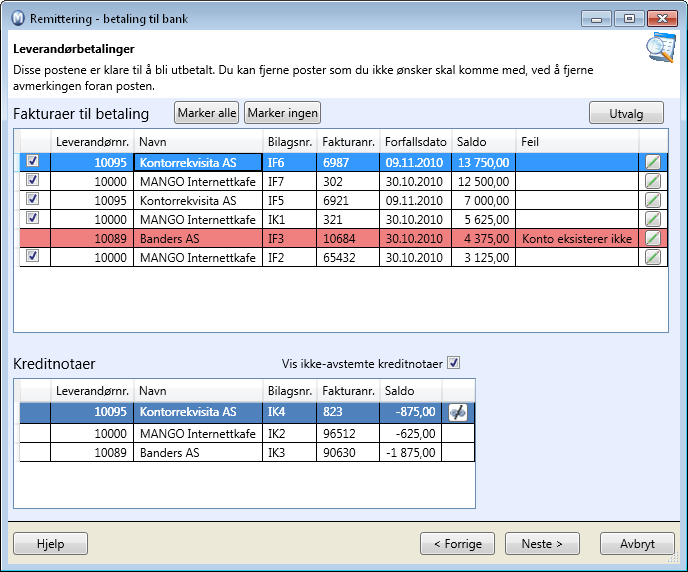Click the preview icon in top-right corner
The image size is (688, 572).
661,47
